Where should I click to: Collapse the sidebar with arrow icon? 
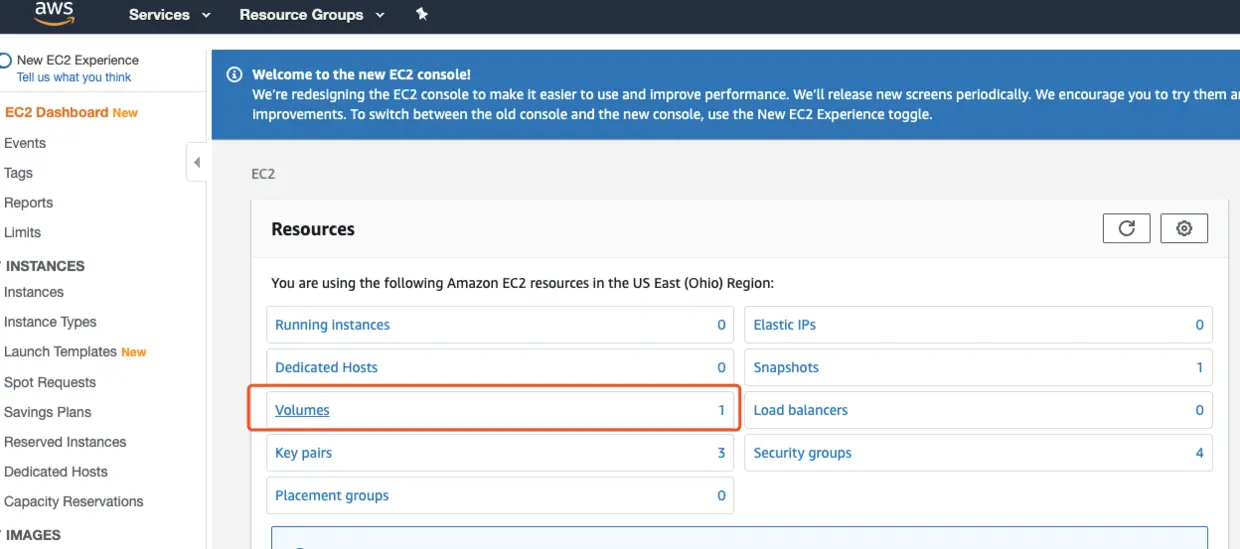[x=197, y=162]
